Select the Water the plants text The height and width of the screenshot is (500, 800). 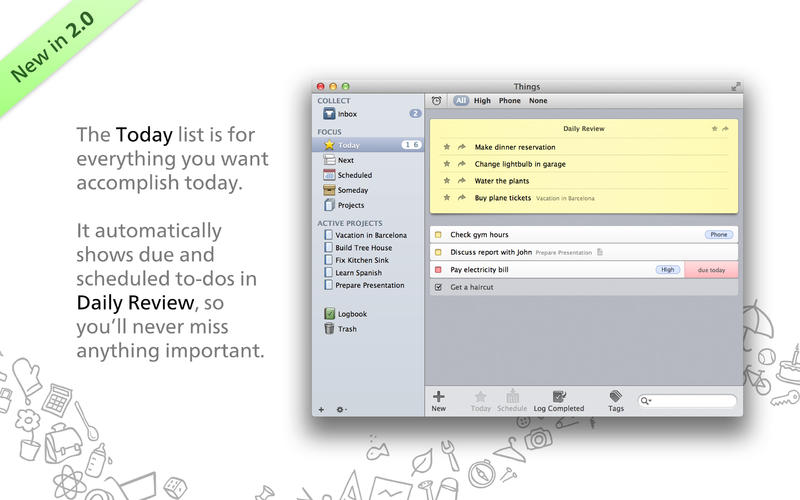tap(502, 181)
